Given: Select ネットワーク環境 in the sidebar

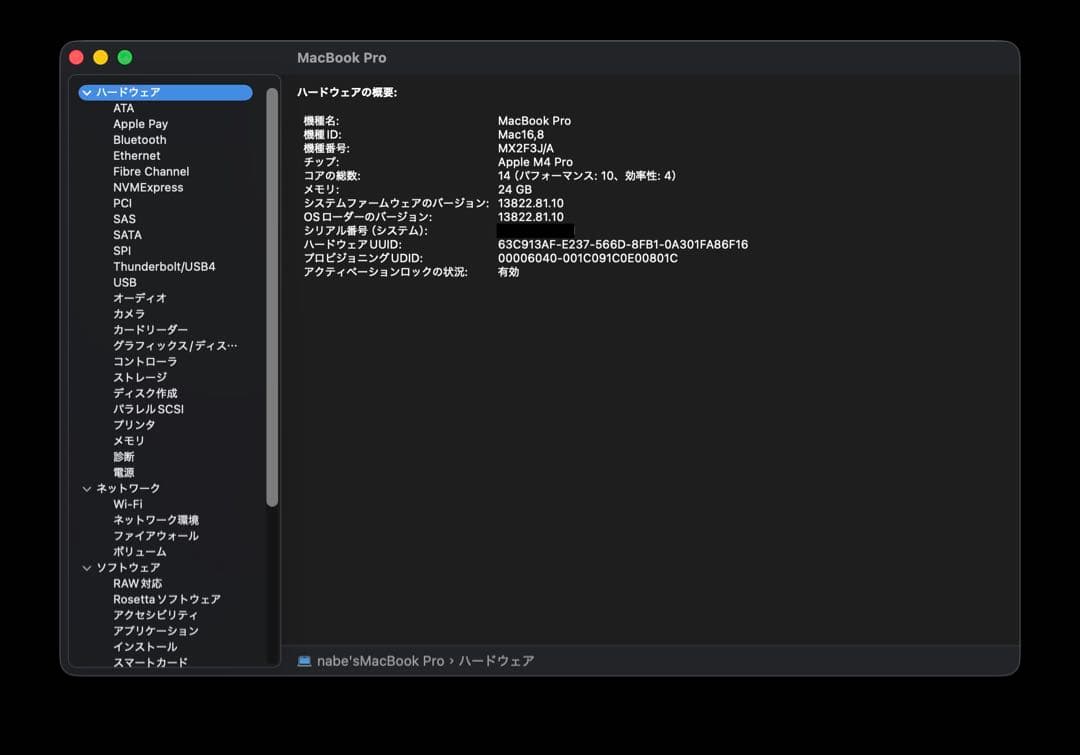Looking at the screenshot, I should (x=156, y=520).
